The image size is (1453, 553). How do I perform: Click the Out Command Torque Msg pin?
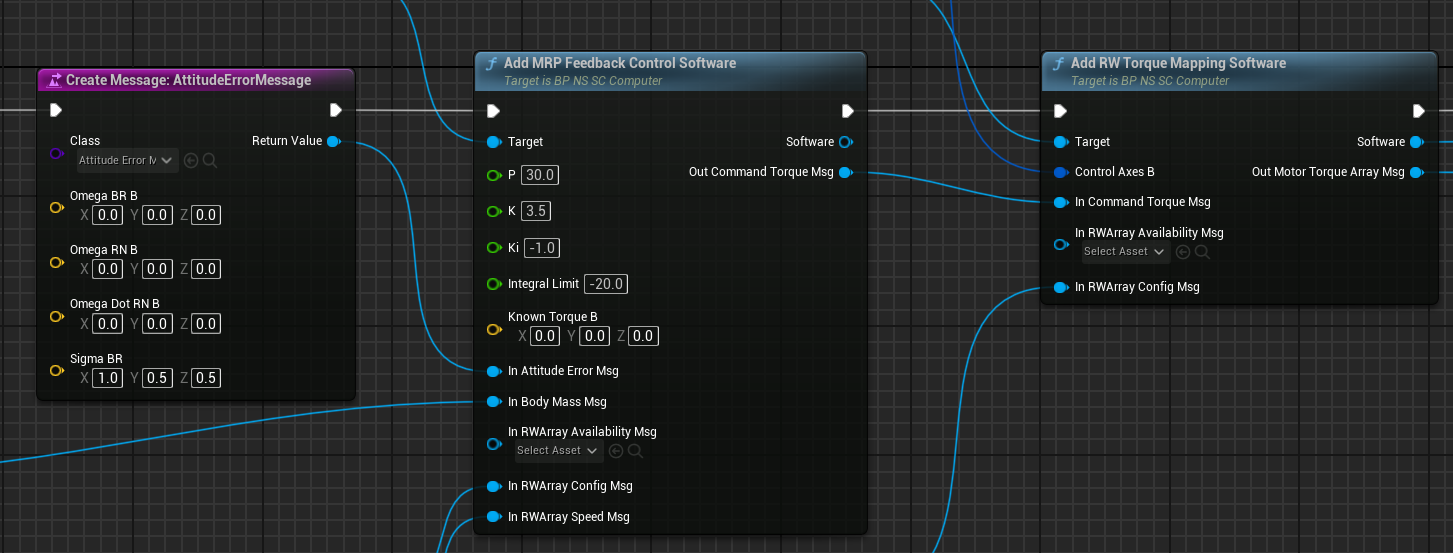pyautogui.click(x=845, y=172)
